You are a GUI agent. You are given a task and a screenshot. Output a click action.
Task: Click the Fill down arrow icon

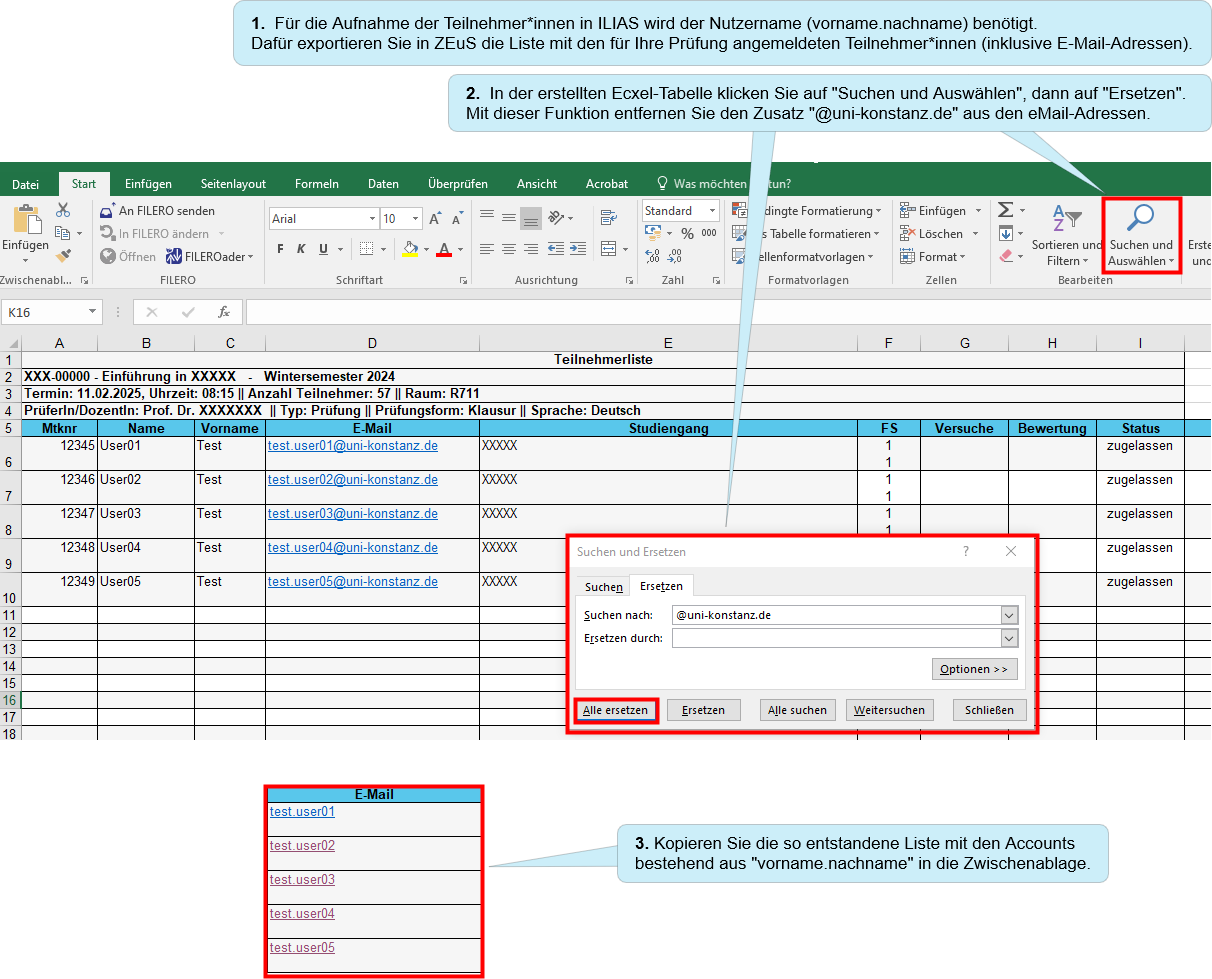[1006, 233]
